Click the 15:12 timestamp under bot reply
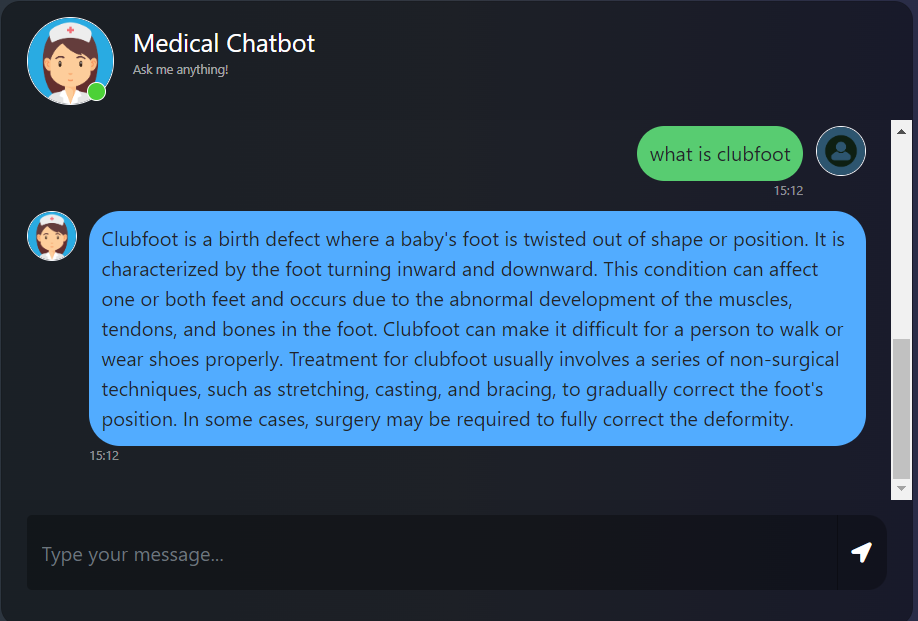Screen dimensions: 918x621 click(104, 456)
